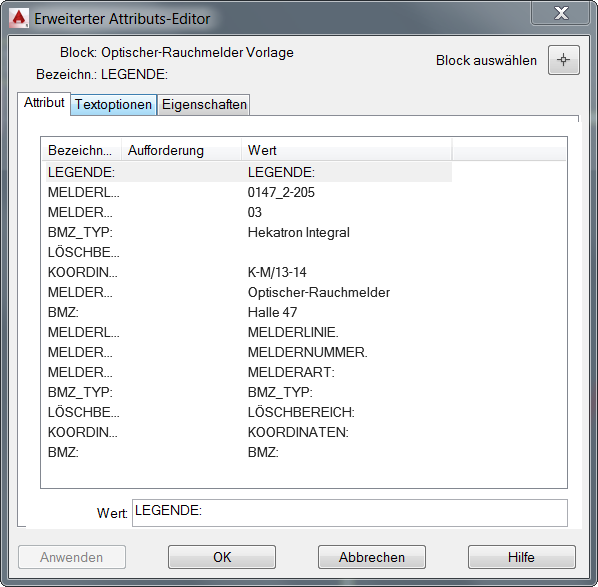Screen dimensions: 598x587
Task: Select the Optischer-Rauchmelder value row
Action: click(249, 292)
